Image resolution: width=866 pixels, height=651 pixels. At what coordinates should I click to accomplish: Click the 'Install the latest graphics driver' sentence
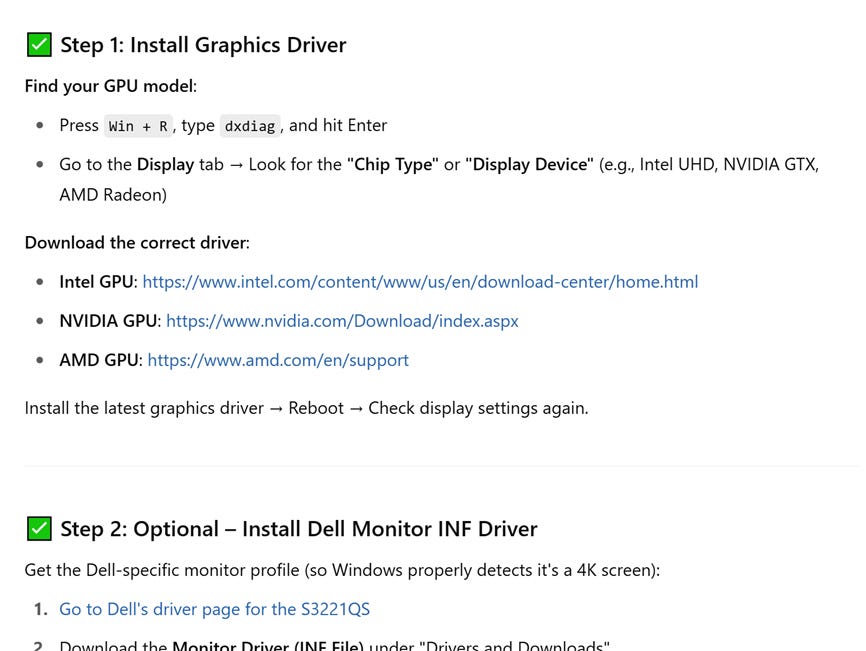pyautogui.click(x=307, y=409)
